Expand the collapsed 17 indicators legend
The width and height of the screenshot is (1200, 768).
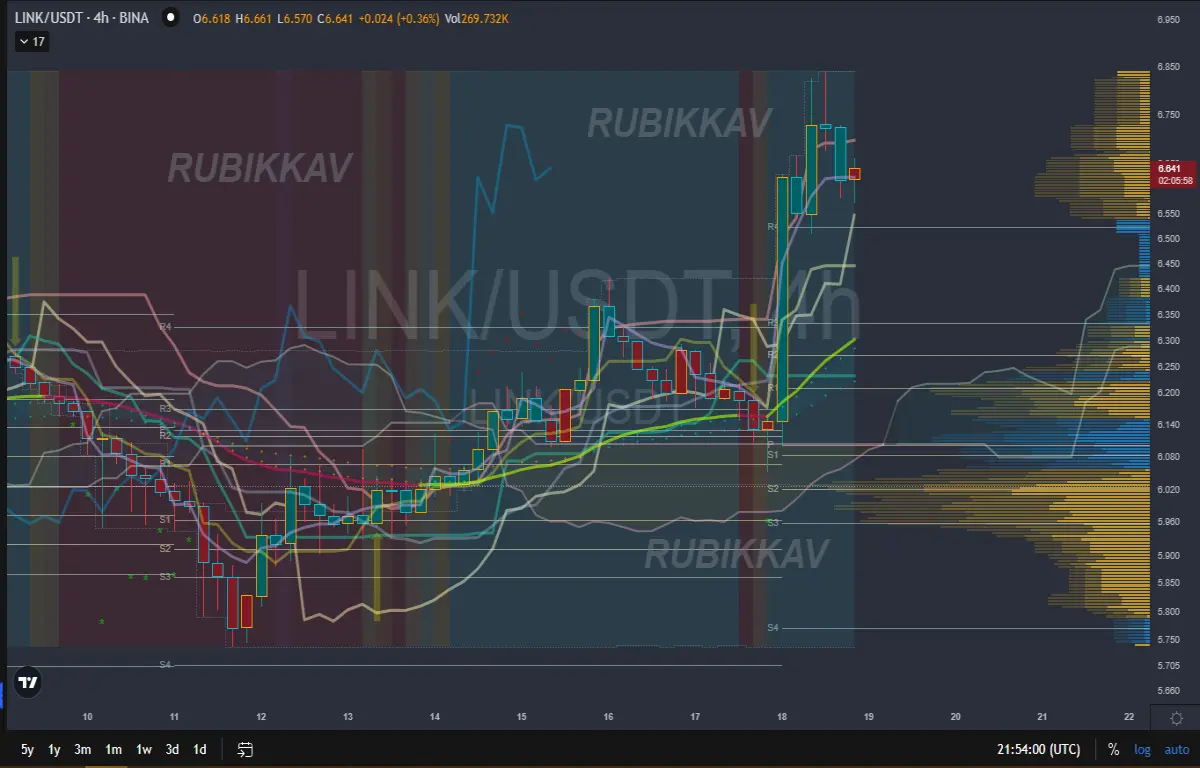32,42
